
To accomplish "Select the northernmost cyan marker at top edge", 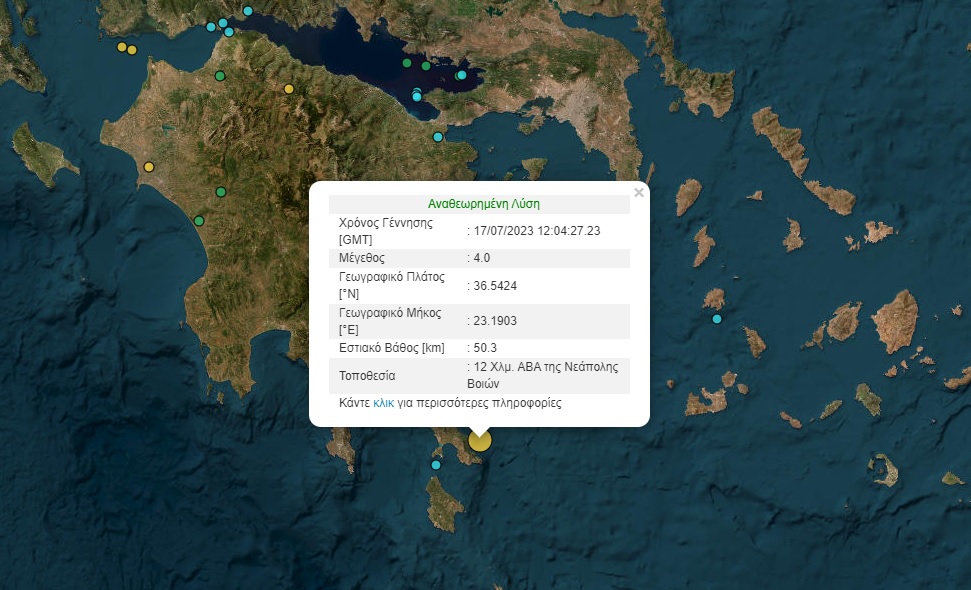I will coord(248,11).
